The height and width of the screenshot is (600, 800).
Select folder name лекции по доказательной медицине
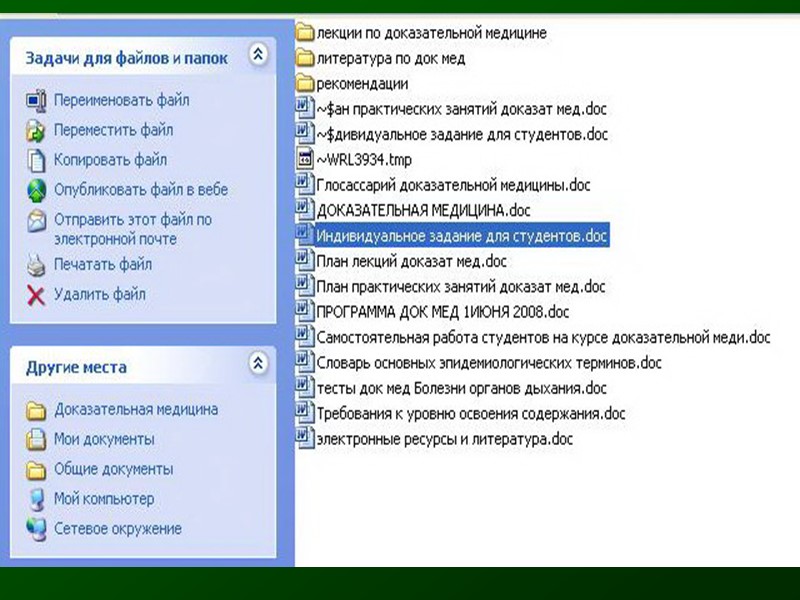(x=432, y=33)
